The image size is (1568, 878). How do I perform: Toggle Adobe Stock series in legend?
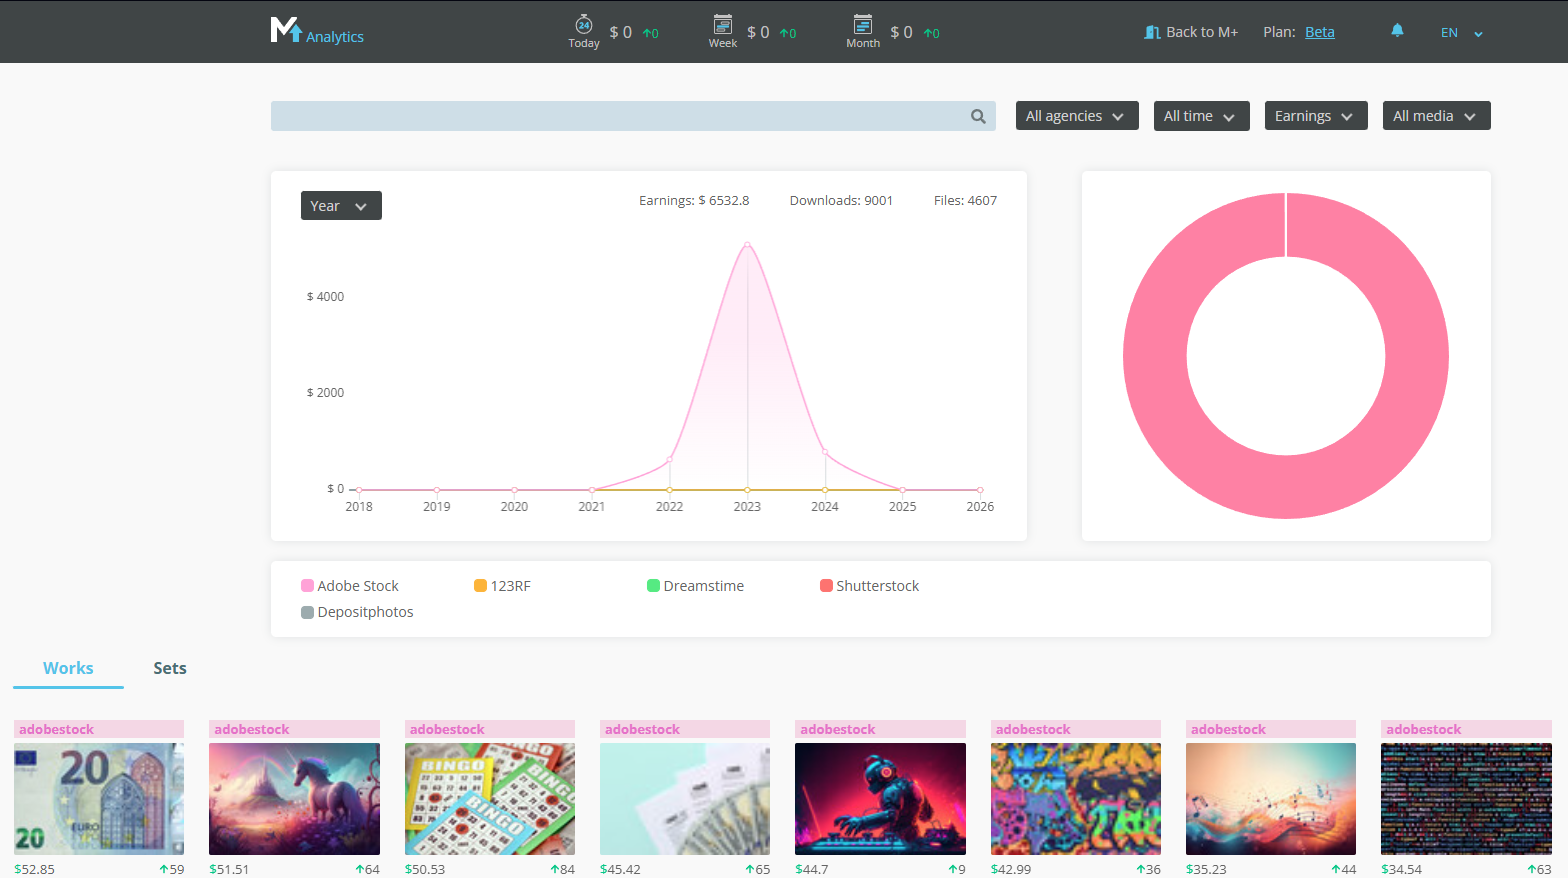coord(350,586)
